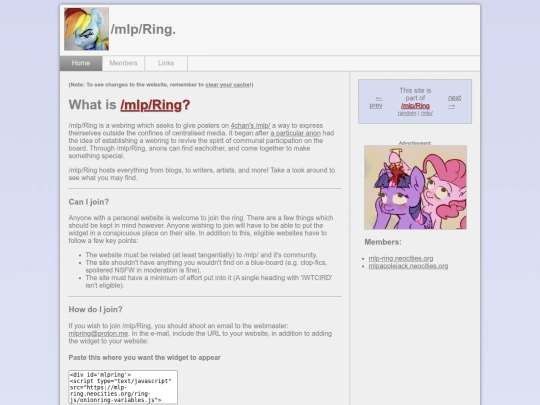Click the /mlp/Ring. site title
Image resolution: width=540 pixels, height=405 pixels.
pos(143,30)
